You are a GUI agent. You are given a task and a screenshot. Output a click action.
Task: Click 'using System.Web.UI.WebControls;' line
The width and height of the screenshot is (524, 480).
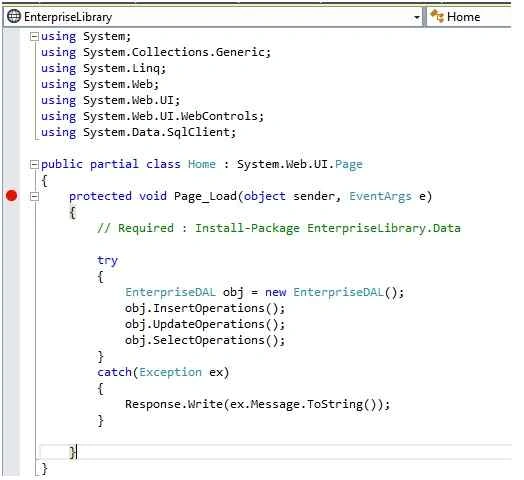click(x=152, y=116)
